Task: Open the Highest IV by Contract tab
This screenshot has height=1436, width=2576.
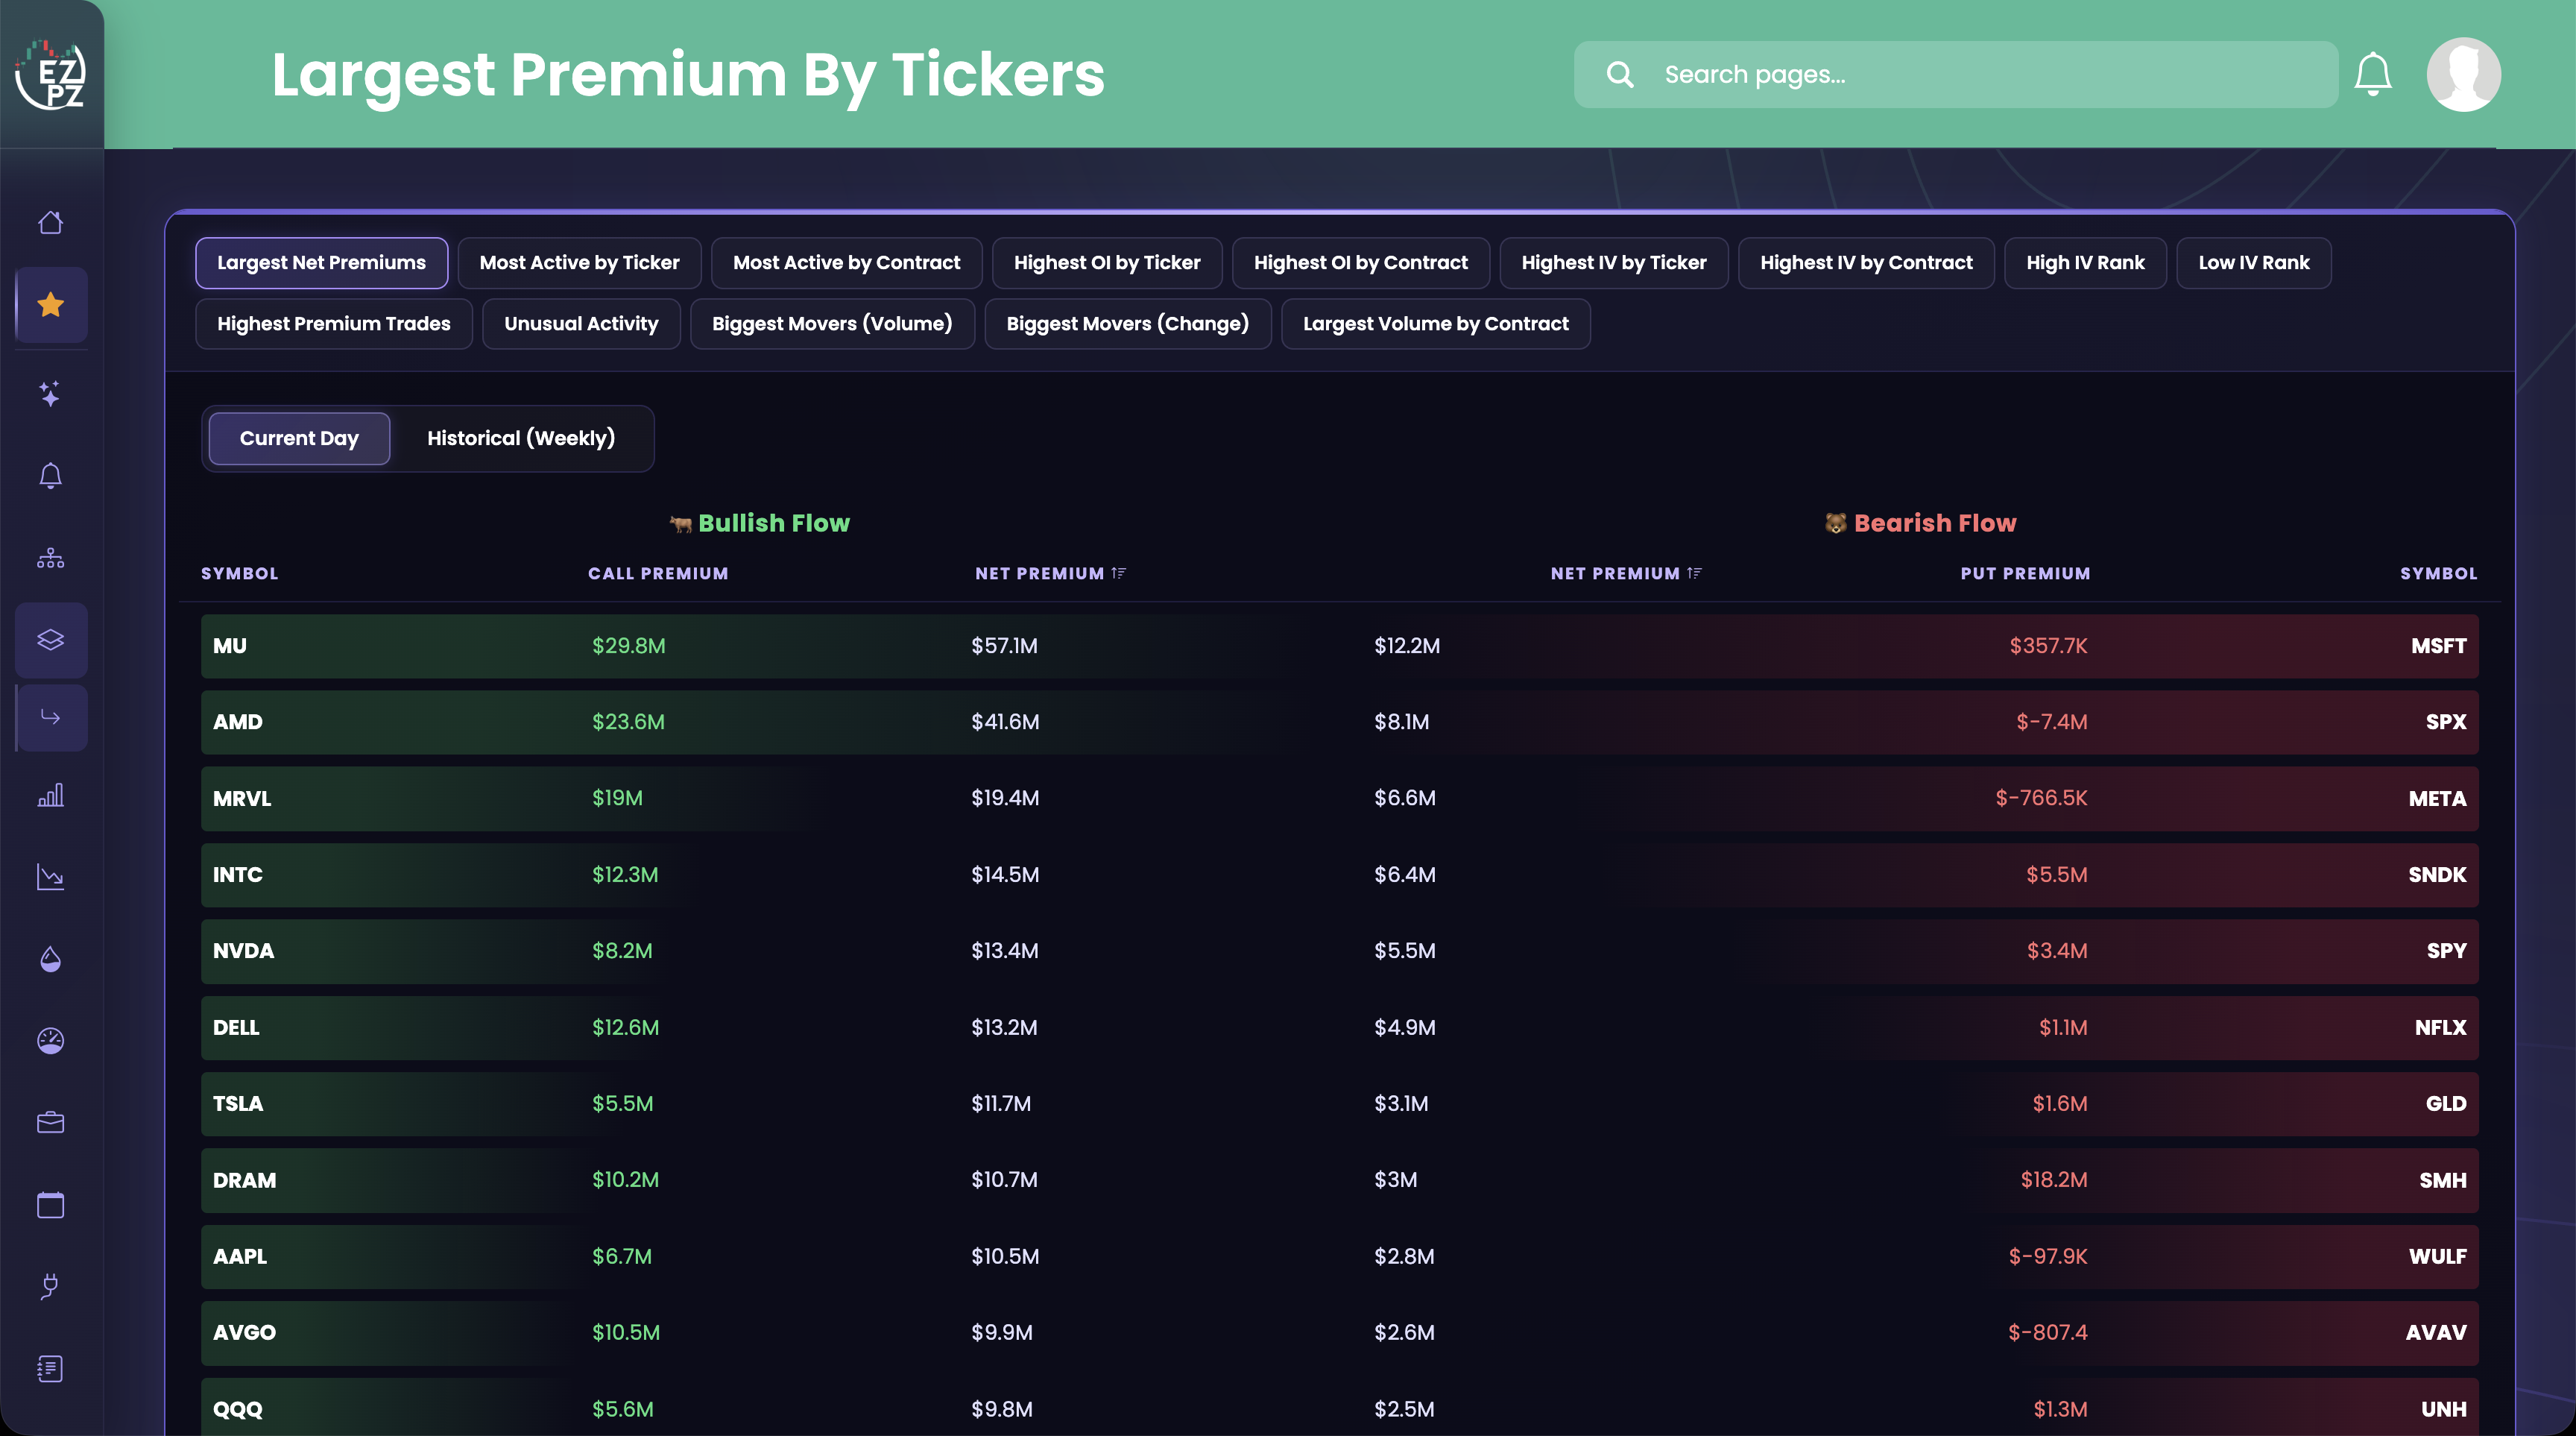Action: coord(1866,263)
